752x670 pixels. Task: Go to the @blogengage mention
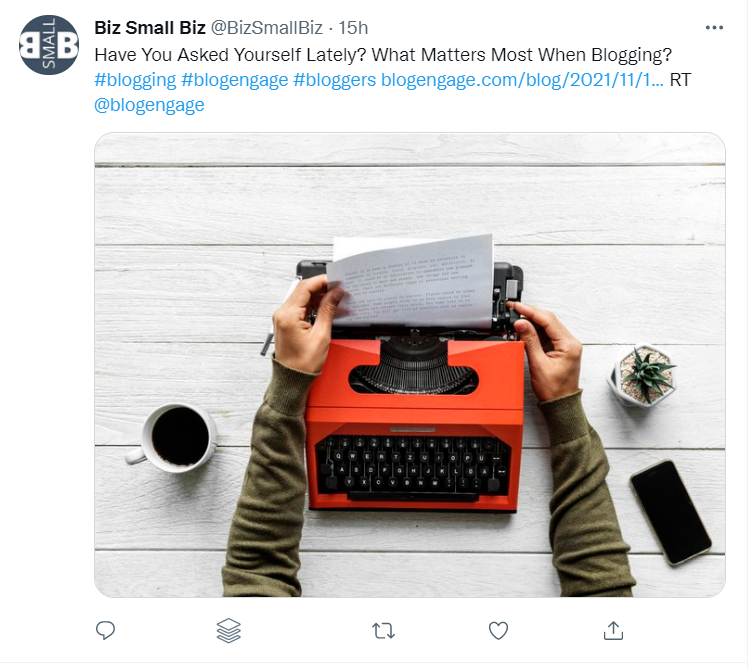149,105
